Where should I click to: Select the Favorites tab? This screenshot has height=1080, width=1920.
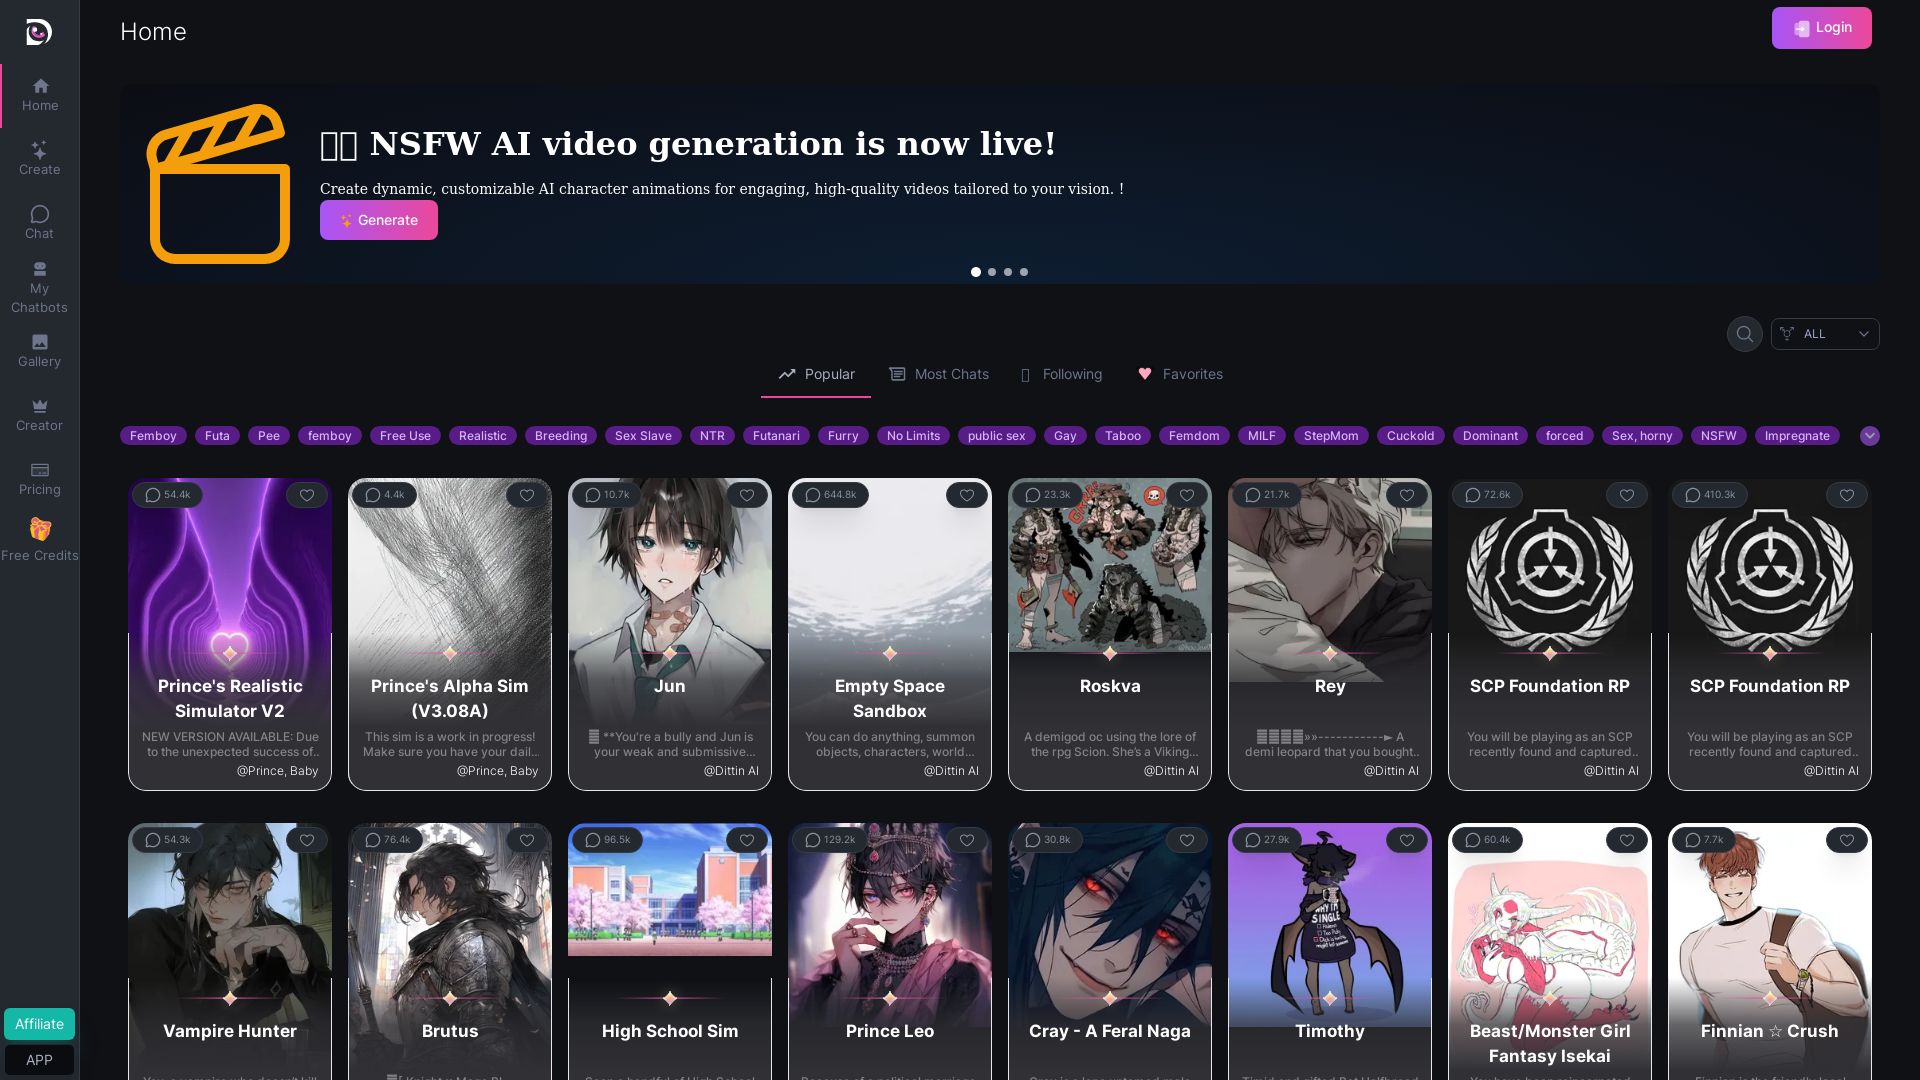pos(1180,374)
